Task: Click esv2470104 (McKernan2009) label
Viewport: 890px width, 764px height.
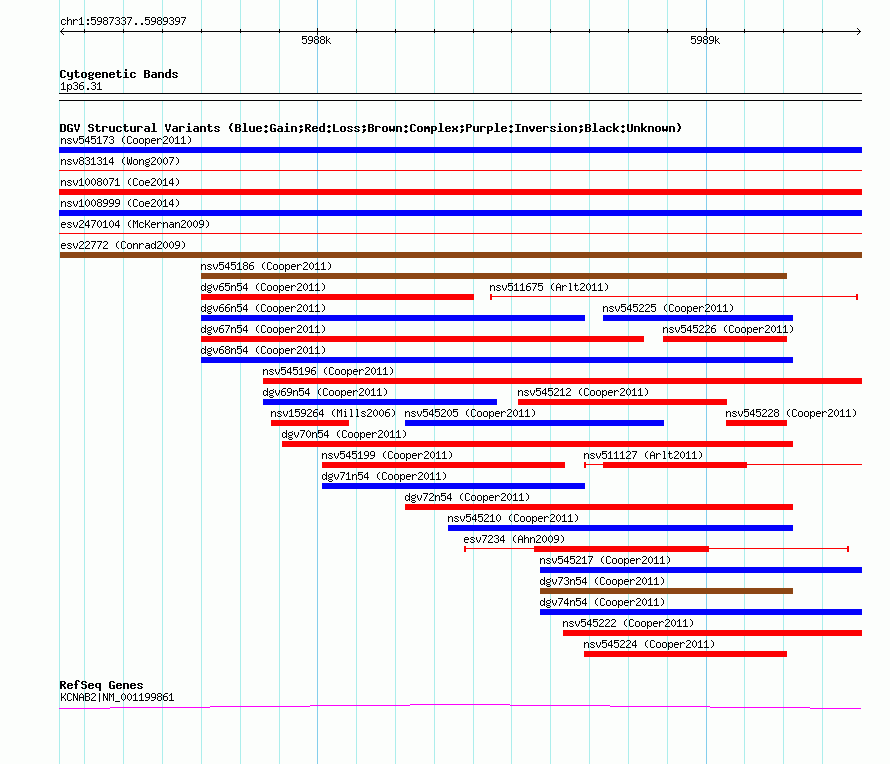Action: click(x=135, y=224)
